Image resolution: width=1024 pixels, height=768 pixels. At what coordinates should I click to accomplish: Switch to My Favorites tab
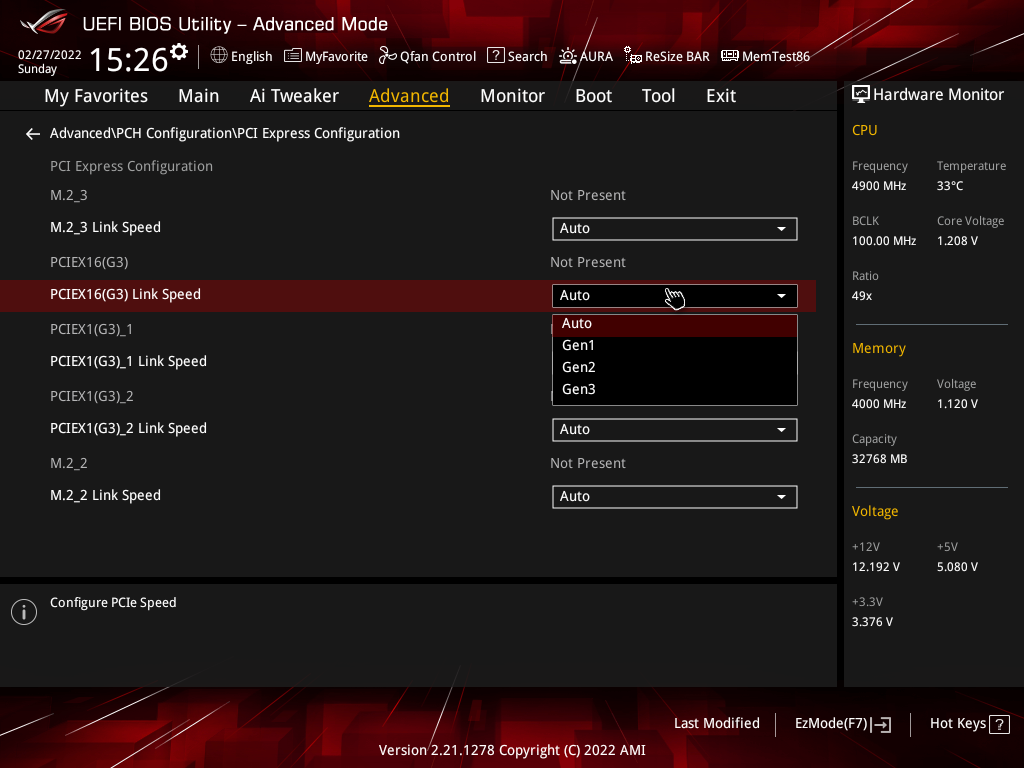pyautogui.click(x=96, y=96)
